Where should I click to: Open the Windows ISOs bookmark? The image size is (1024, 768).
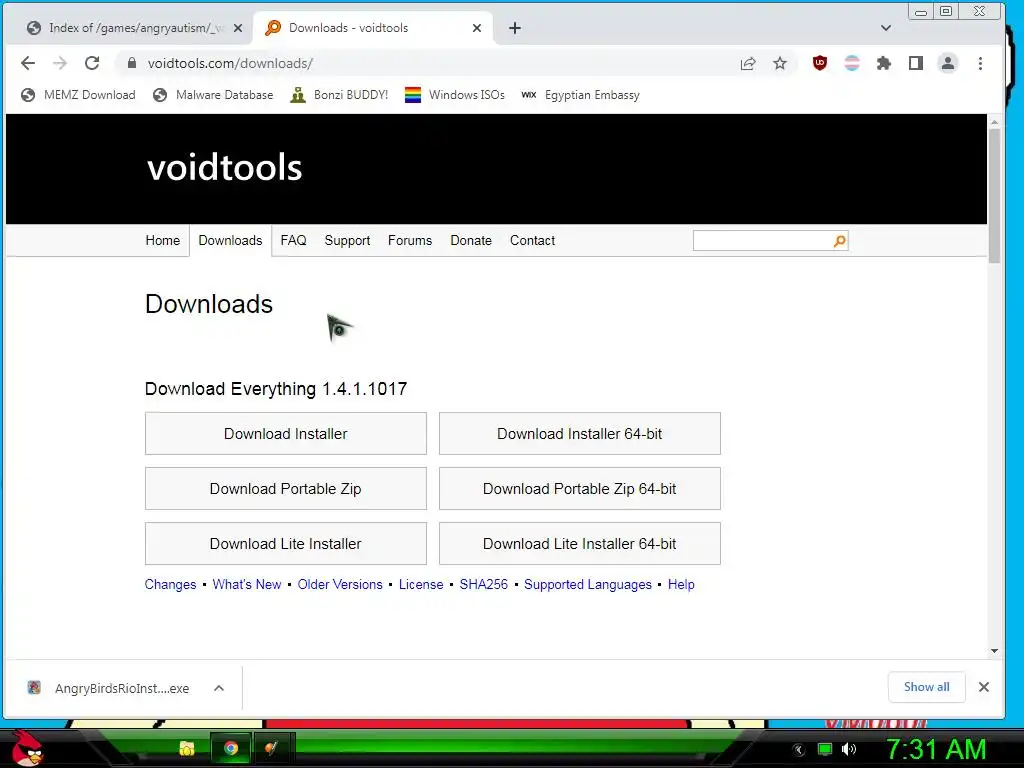point(455,95)
